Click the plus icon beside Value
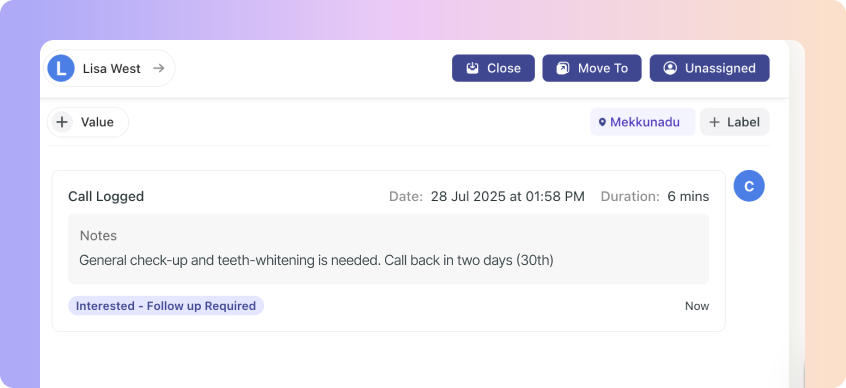 point(62,122)
